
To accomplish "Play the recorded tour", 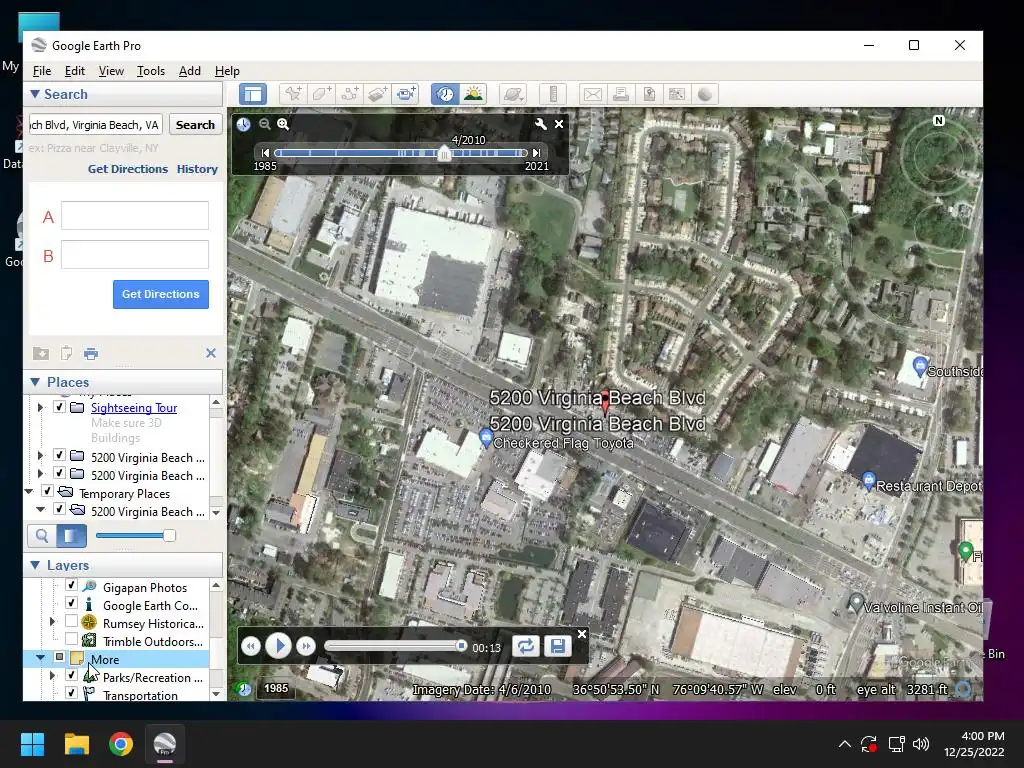I will coord(279,647).
